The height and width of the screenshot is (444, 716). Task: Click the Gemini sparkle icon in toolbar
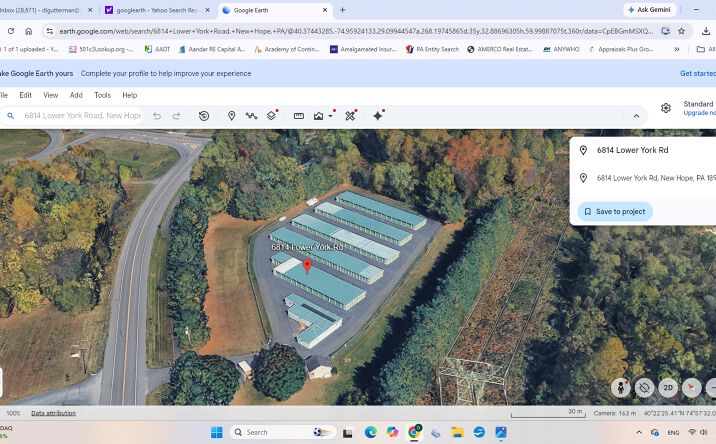tap(378, 116)
